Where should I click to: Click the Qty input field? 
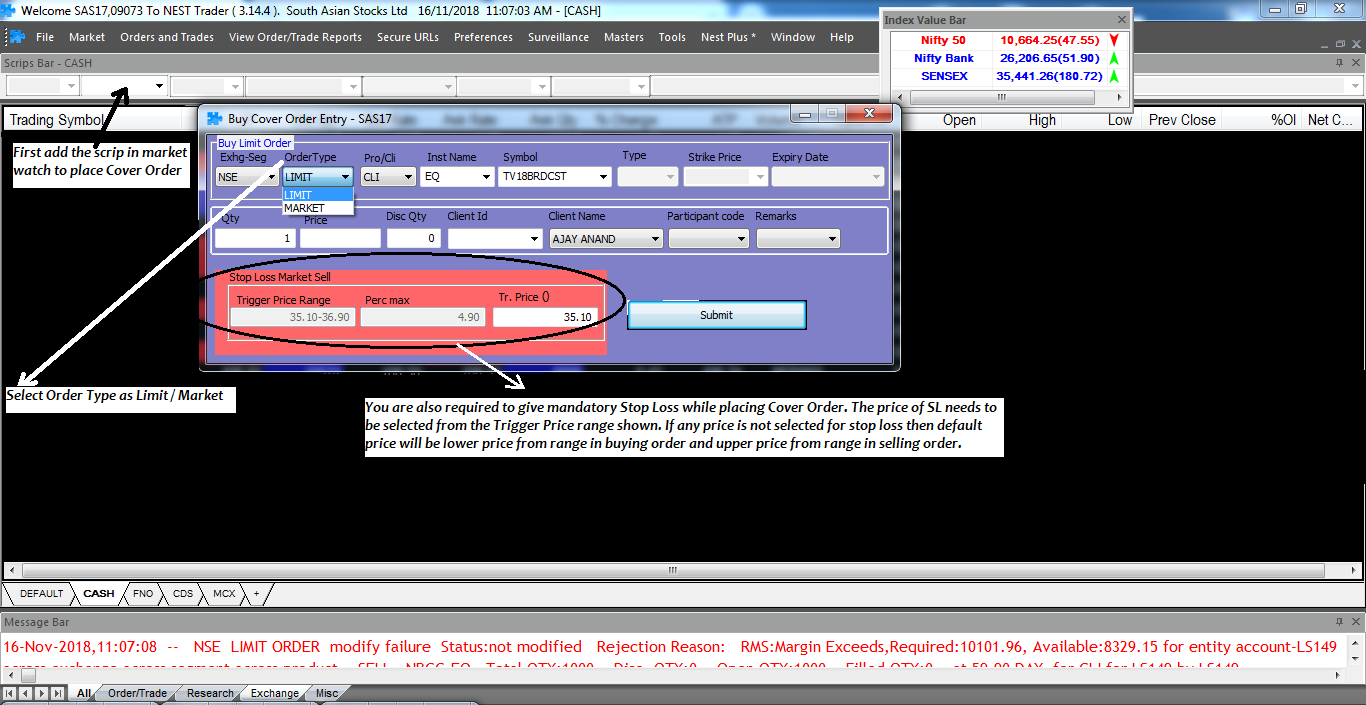click(x=255, y=239)
